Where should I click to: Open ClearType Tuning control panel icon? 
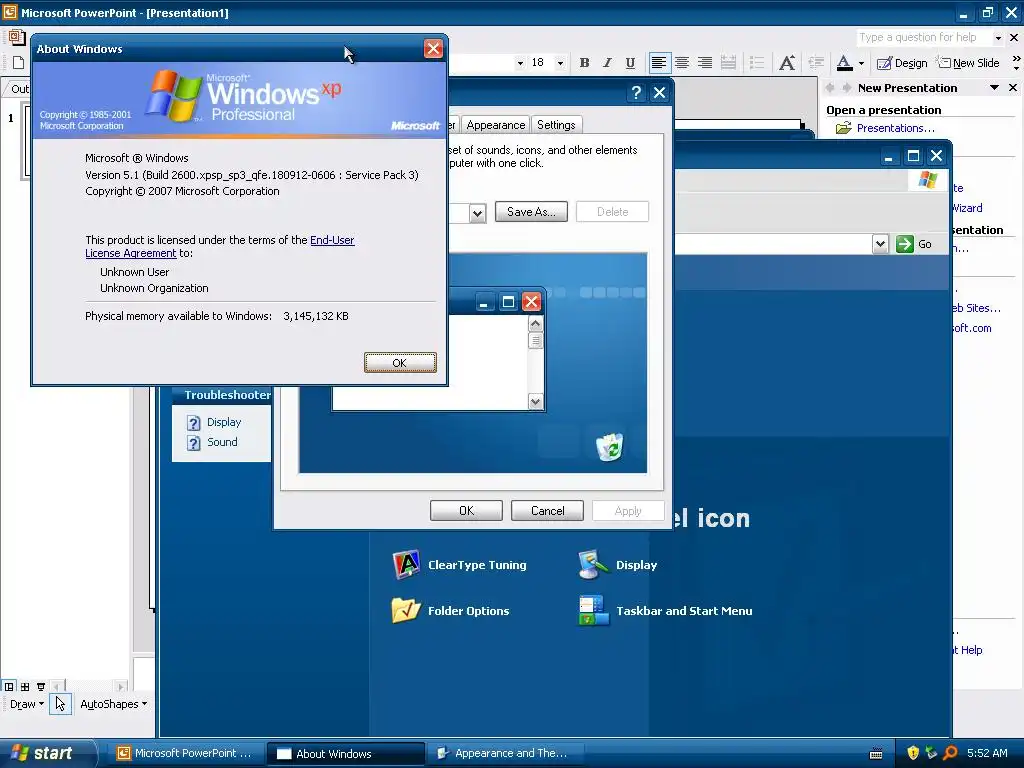(x=459, y=565)
